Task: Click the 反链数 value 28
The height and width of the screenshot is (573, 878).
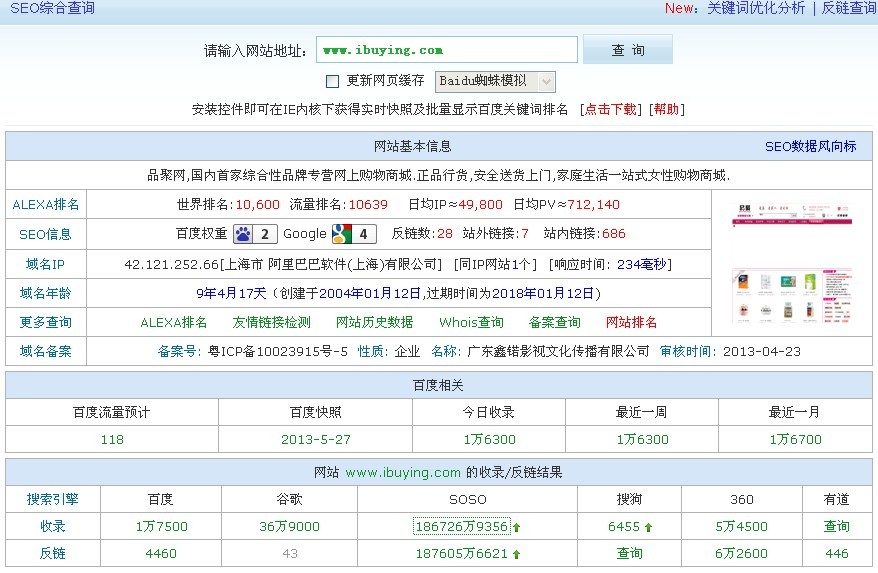Action: point(445,234)
